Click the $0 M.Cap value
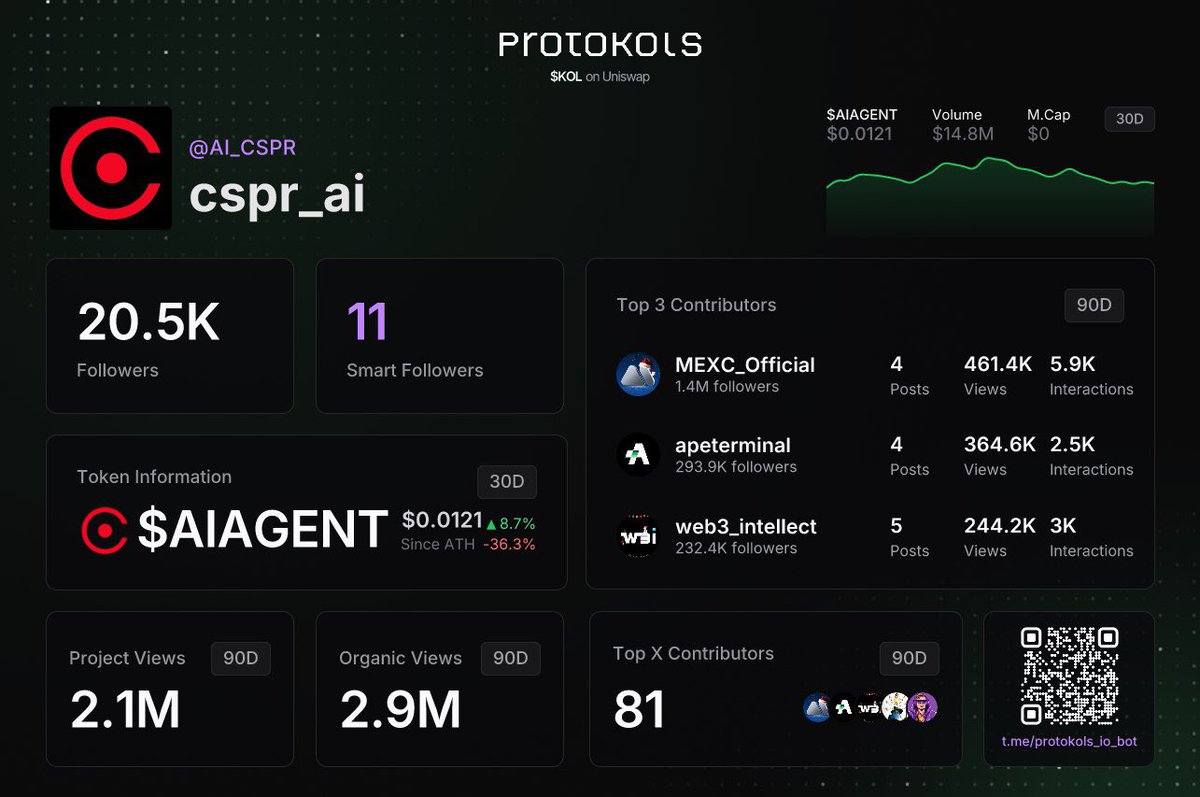Viewport: 1200px width, 797px height. [1038, 134]
